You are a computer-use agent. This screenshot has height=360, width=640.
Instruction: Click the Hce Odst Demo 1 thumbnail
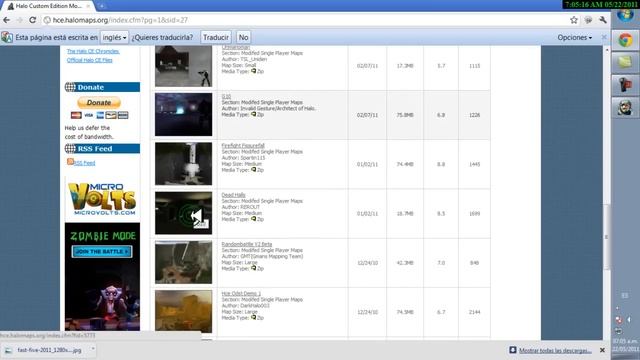point(183,311)
